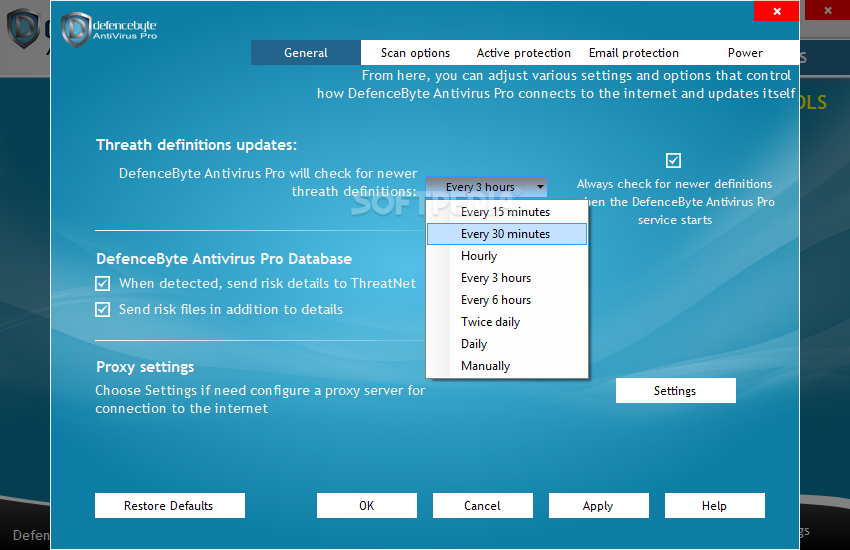Viewport: 850px width, 550px height.
Task: Toggle Always check for newer definitions checkbox
Action: point(673,160)
